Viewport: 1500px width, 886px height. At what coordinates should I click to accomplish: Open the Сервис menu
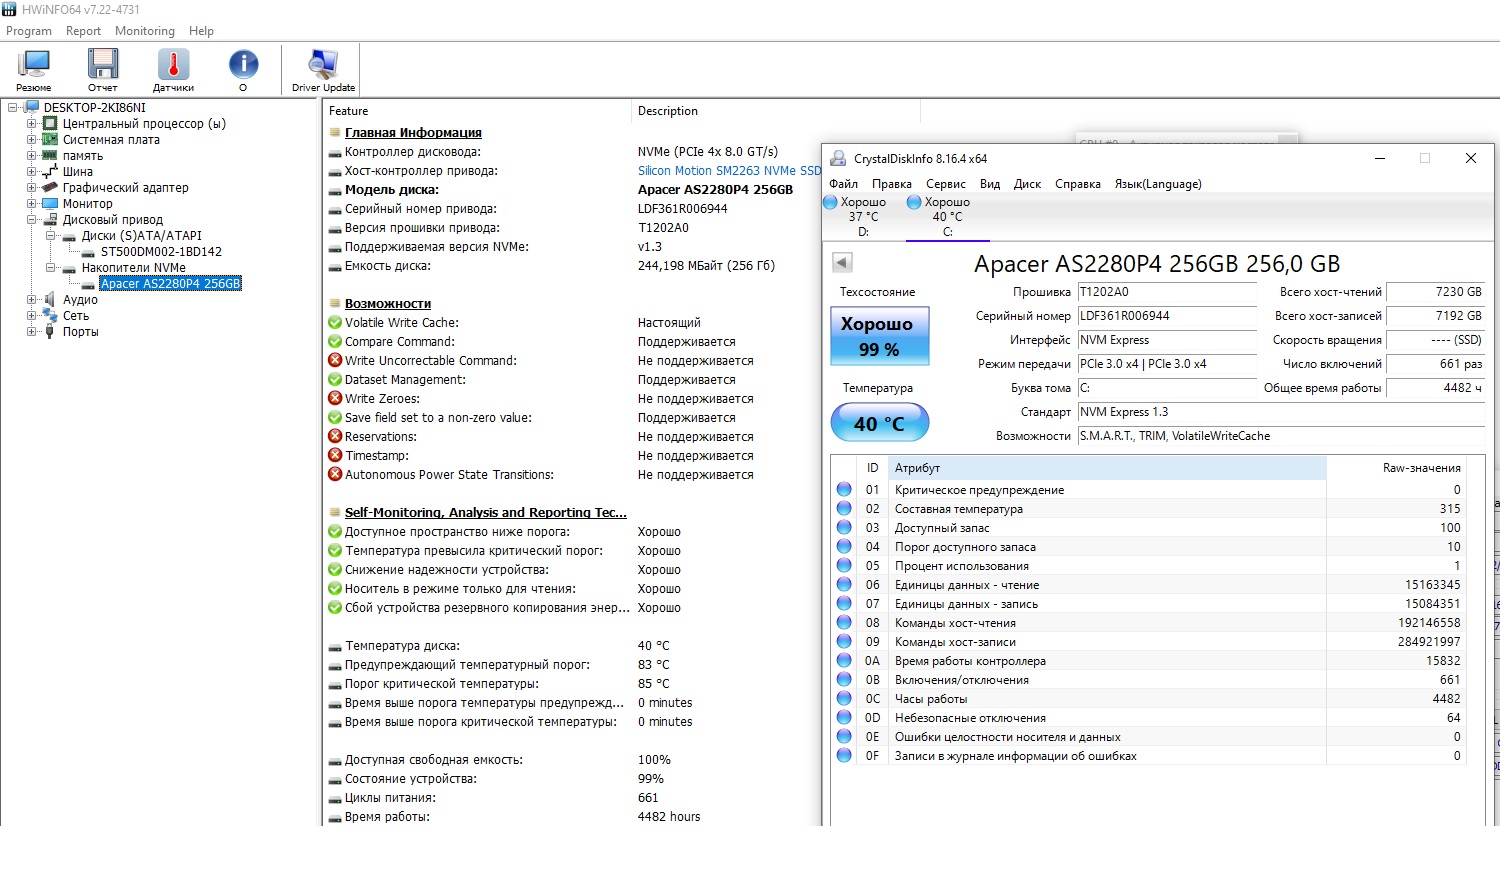click(946, 184)
